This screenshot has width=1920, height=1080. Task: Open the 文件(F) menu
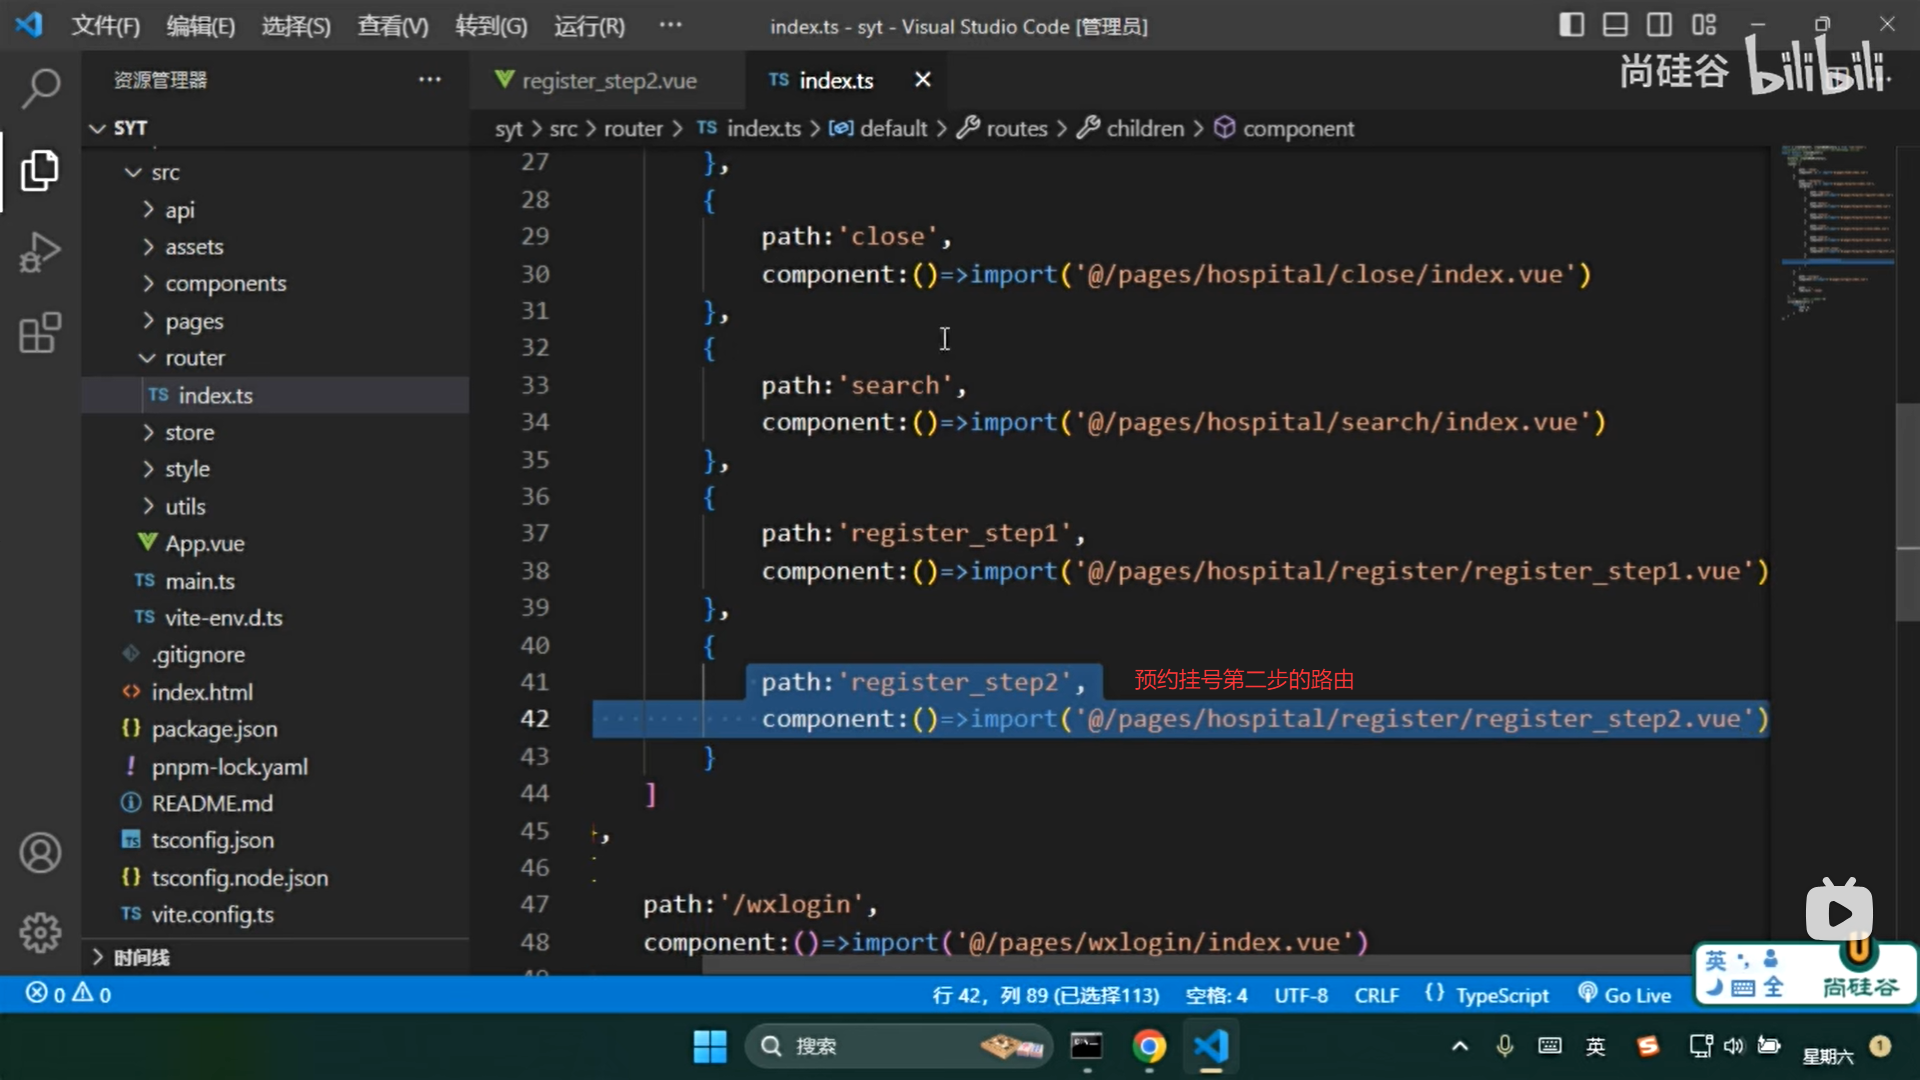(x=105, y=26)
